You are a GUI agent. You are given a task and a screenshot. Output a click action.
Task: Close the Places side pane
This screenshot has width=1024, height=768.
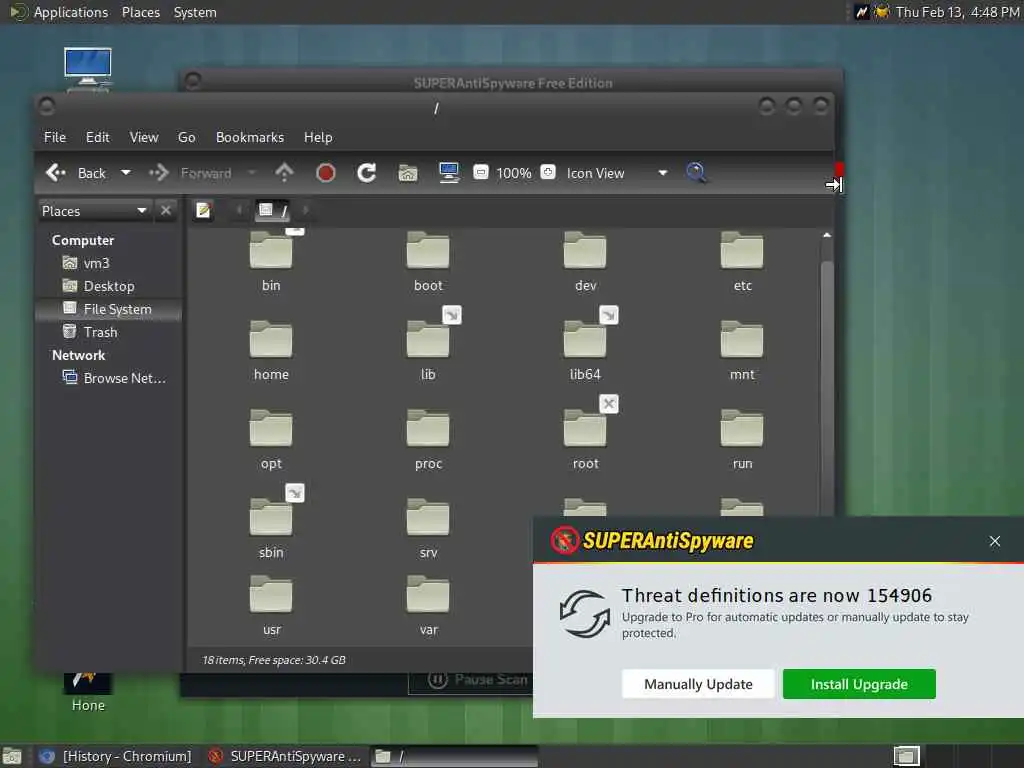tap(166, 210)
